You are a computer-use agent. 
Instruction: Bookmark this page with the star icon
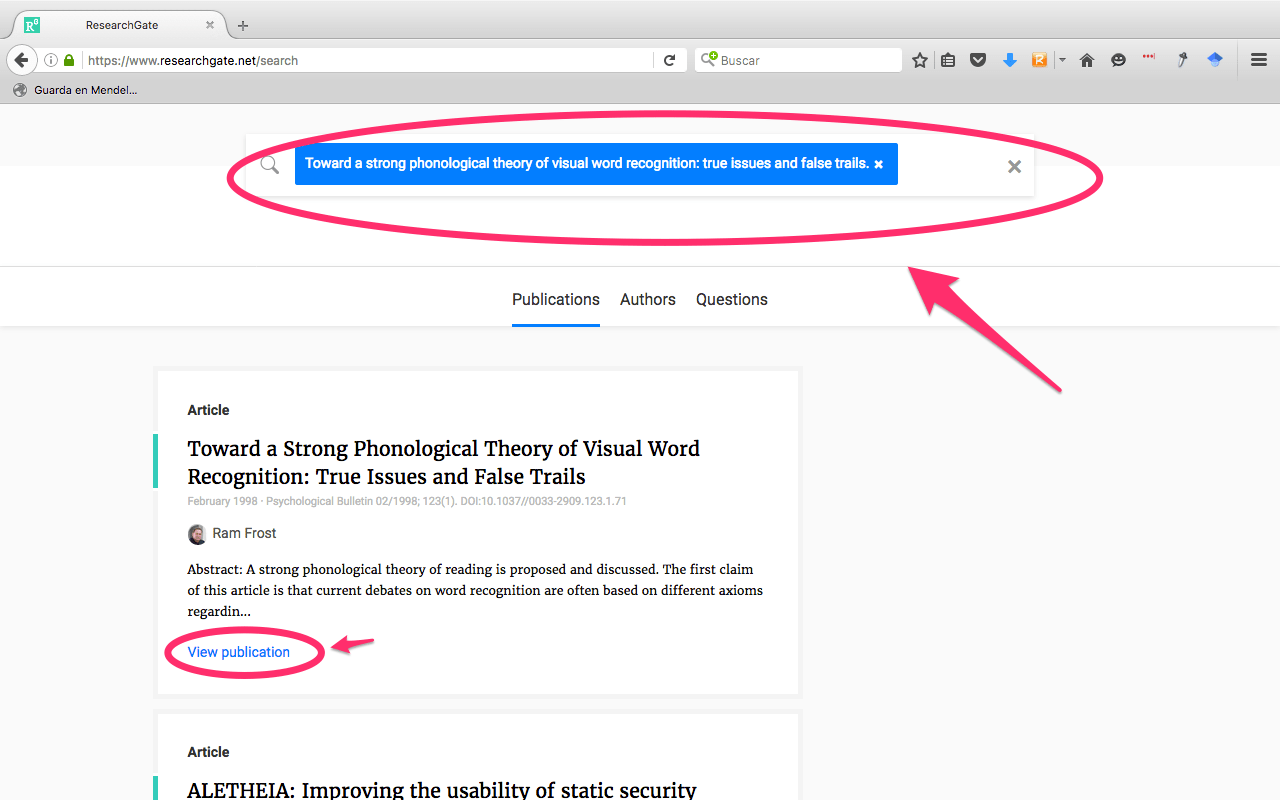(x=920, y=60)
